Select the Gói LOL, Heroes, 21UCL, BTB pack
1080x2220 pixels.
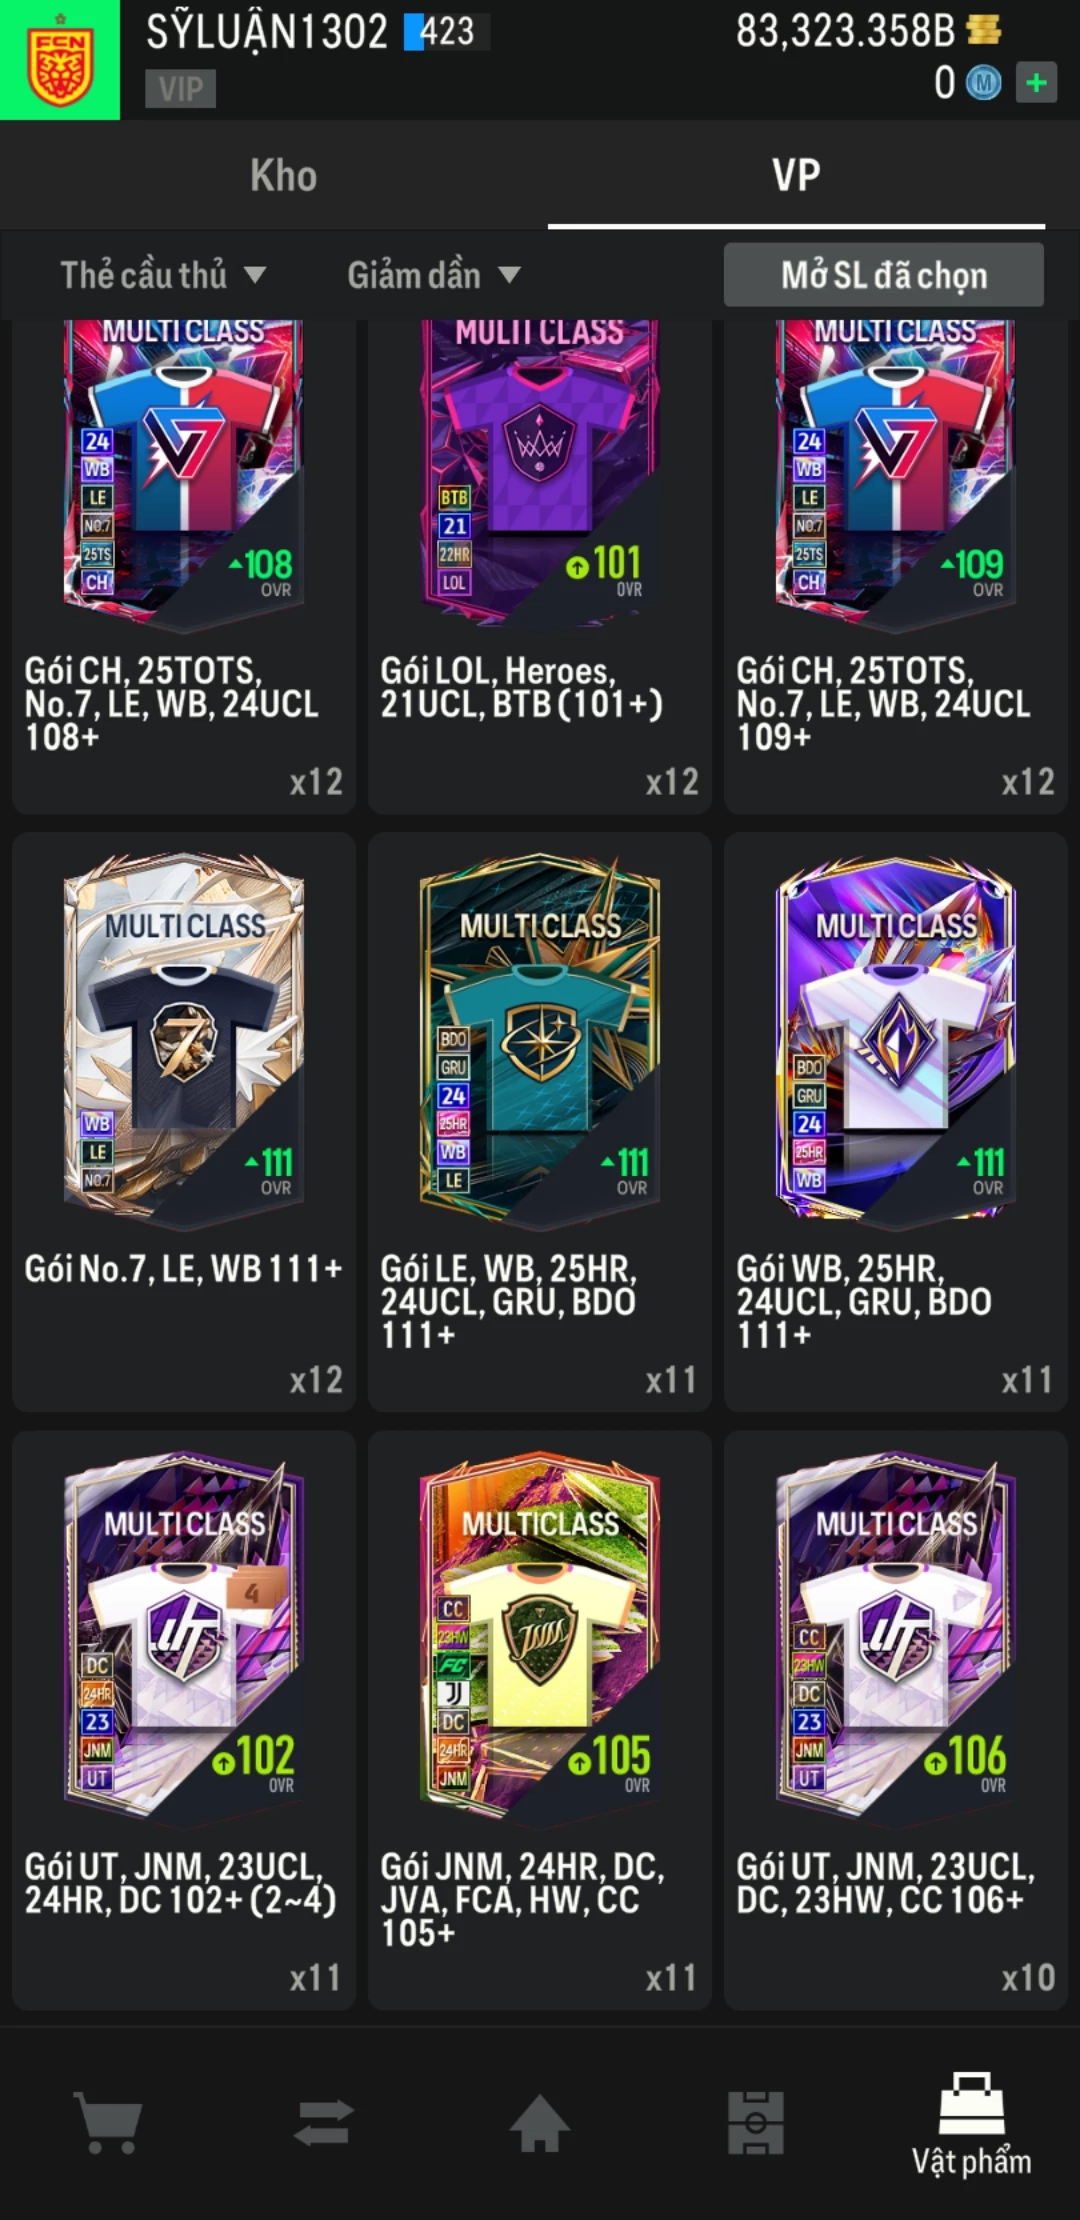[x=540, y=566]
